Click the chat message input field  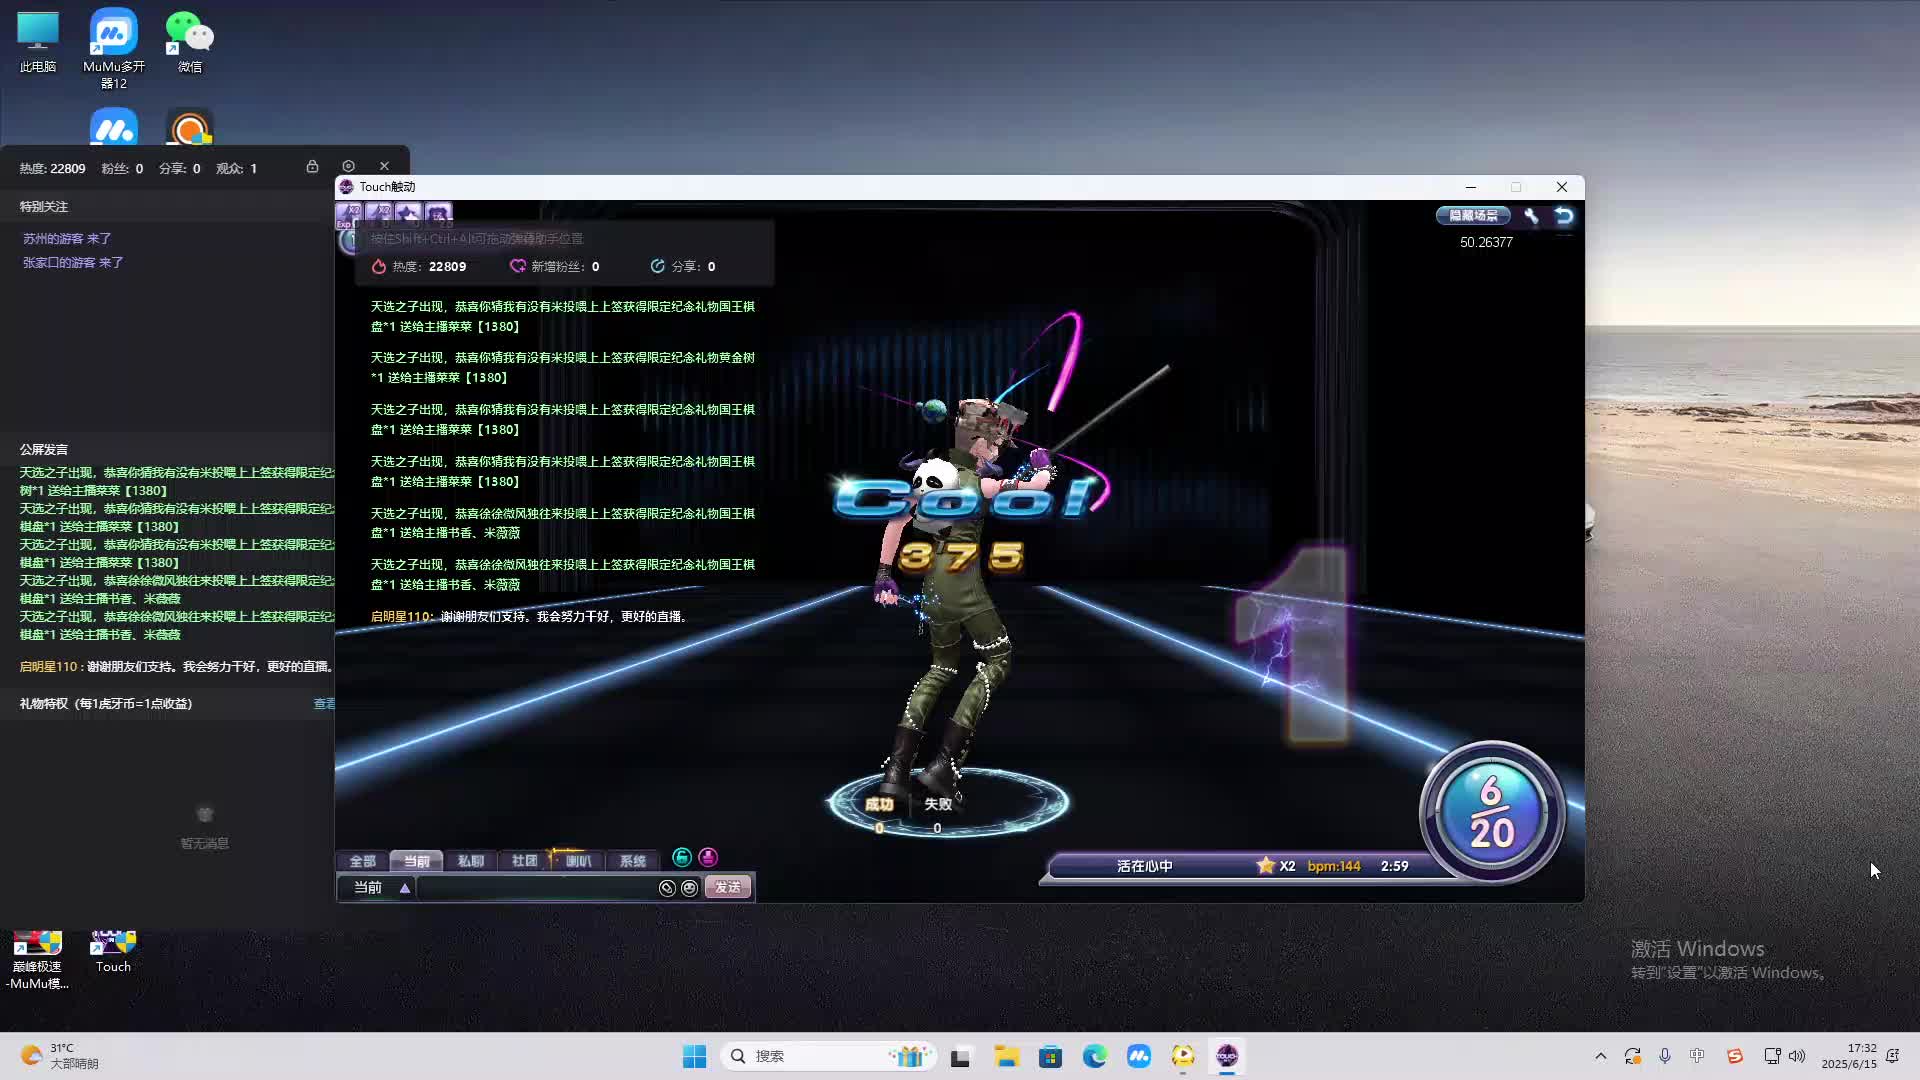536,888
